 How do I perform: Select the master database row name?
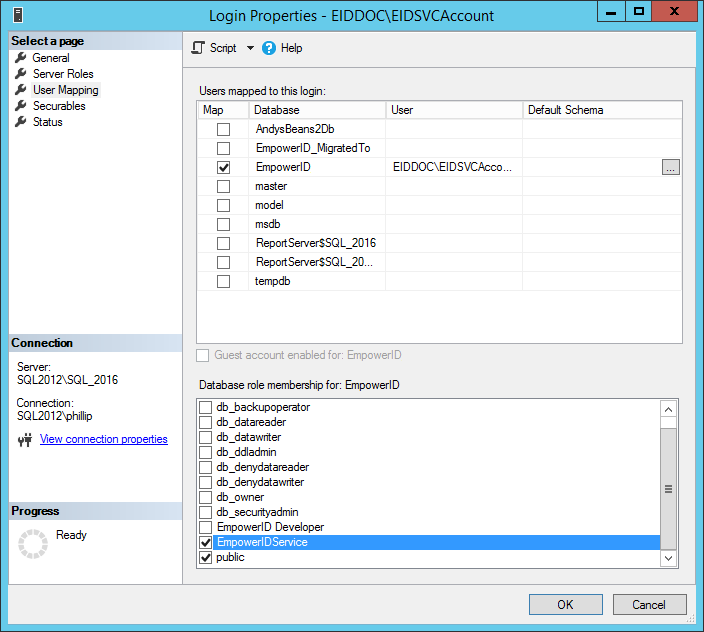tap(271, 186)
